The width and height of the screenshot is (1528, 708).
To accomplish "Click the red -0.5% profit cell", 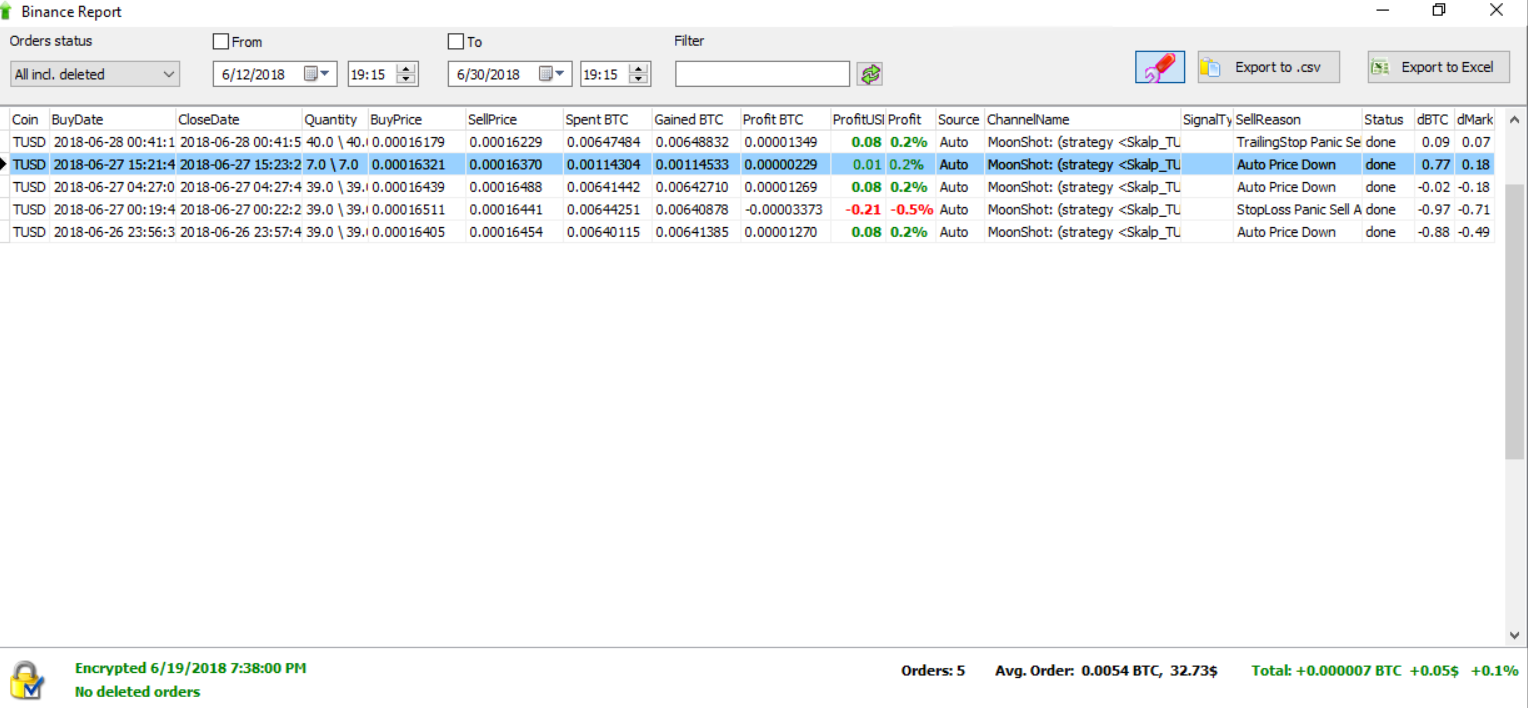I will pyautogui.click(x=910, y=209).
